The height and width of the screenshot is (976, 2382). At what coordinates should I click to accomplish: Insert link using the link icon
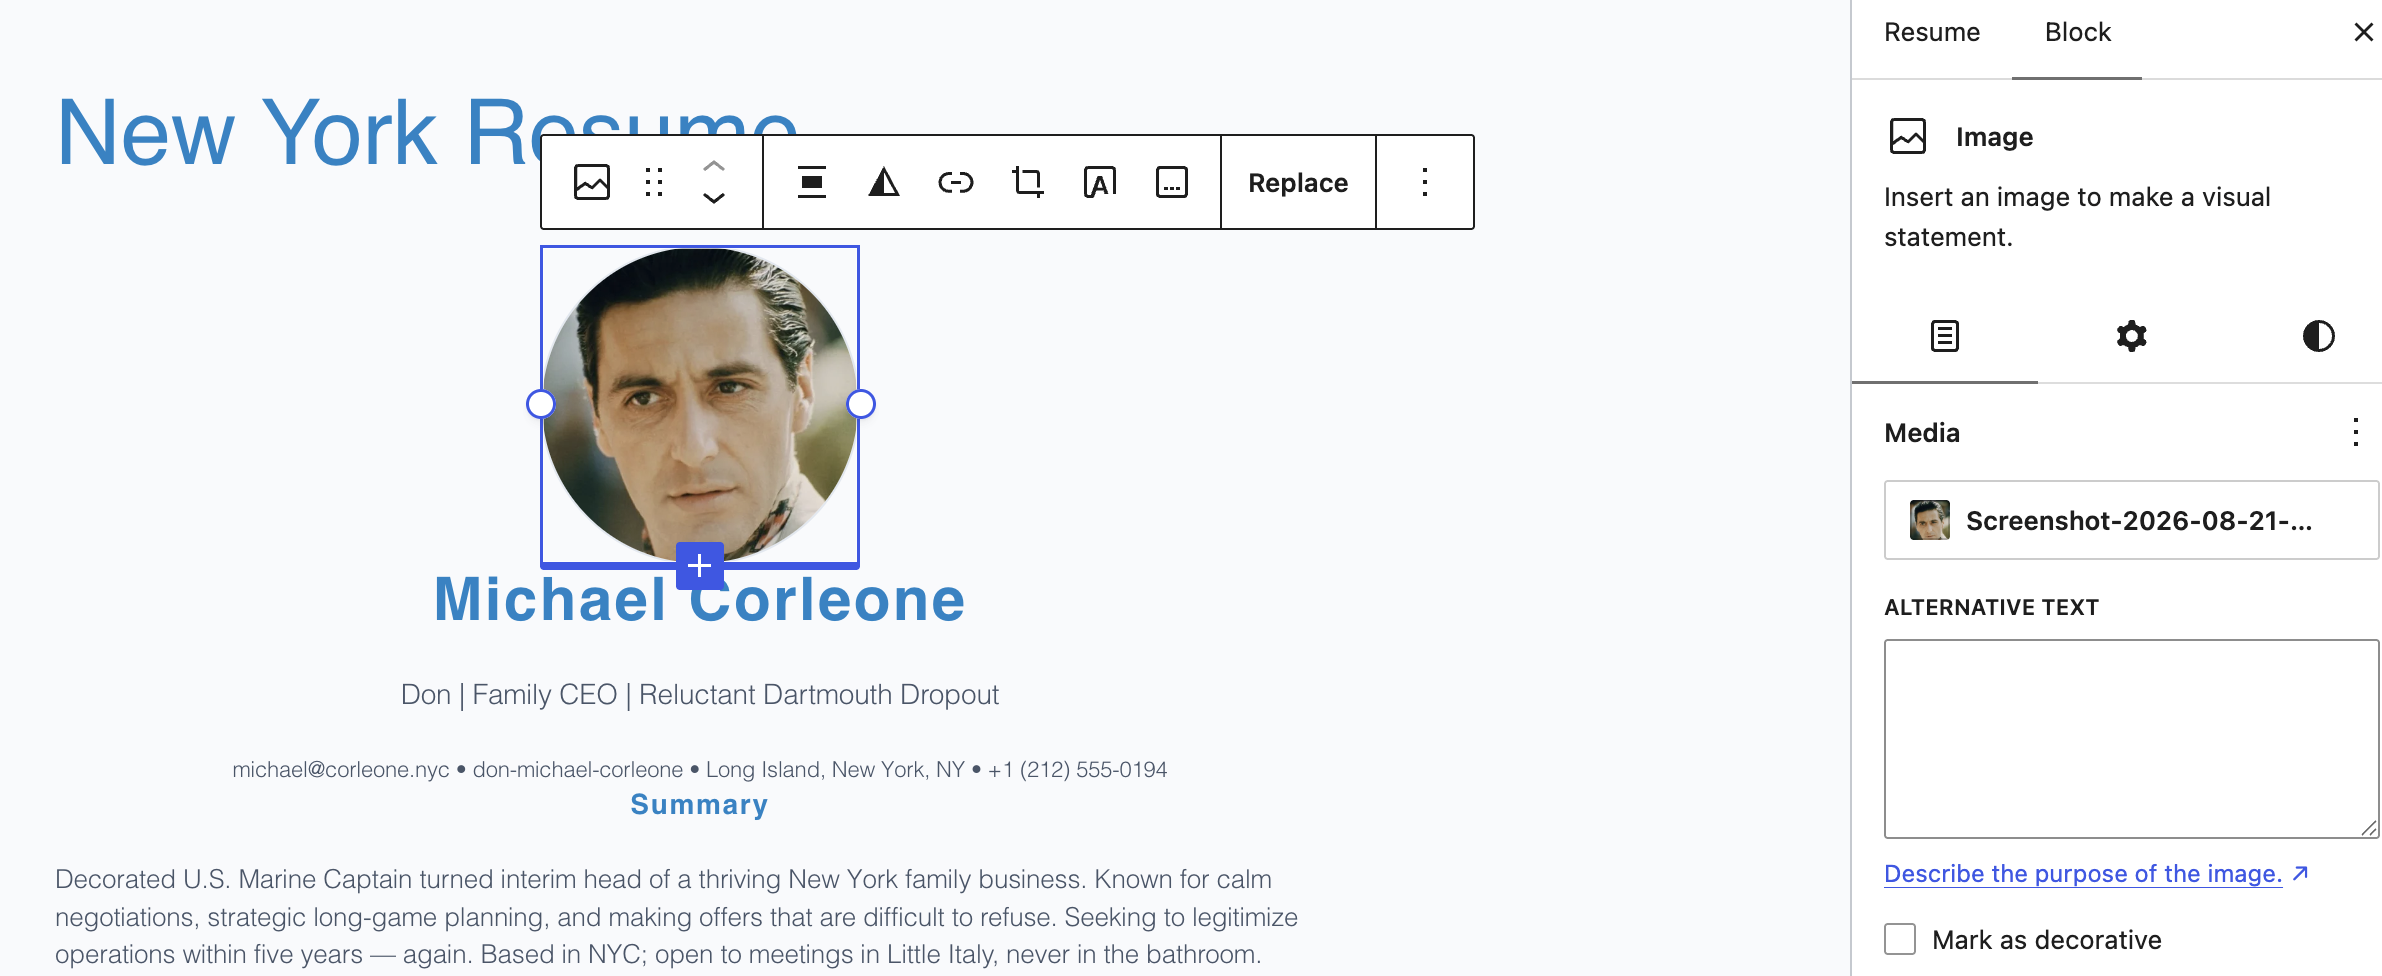[956, 182]
